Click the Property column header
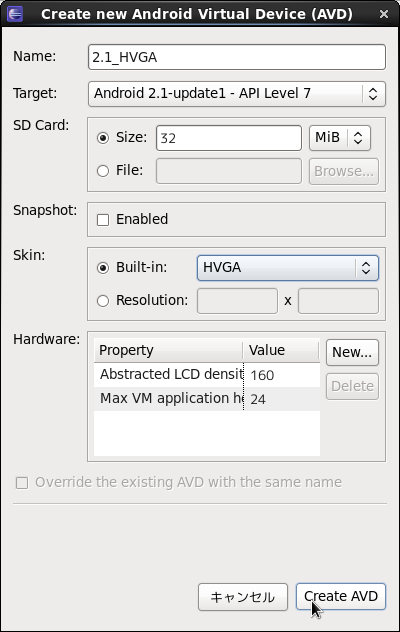The image size is (400, 632). tap(169, 350)
